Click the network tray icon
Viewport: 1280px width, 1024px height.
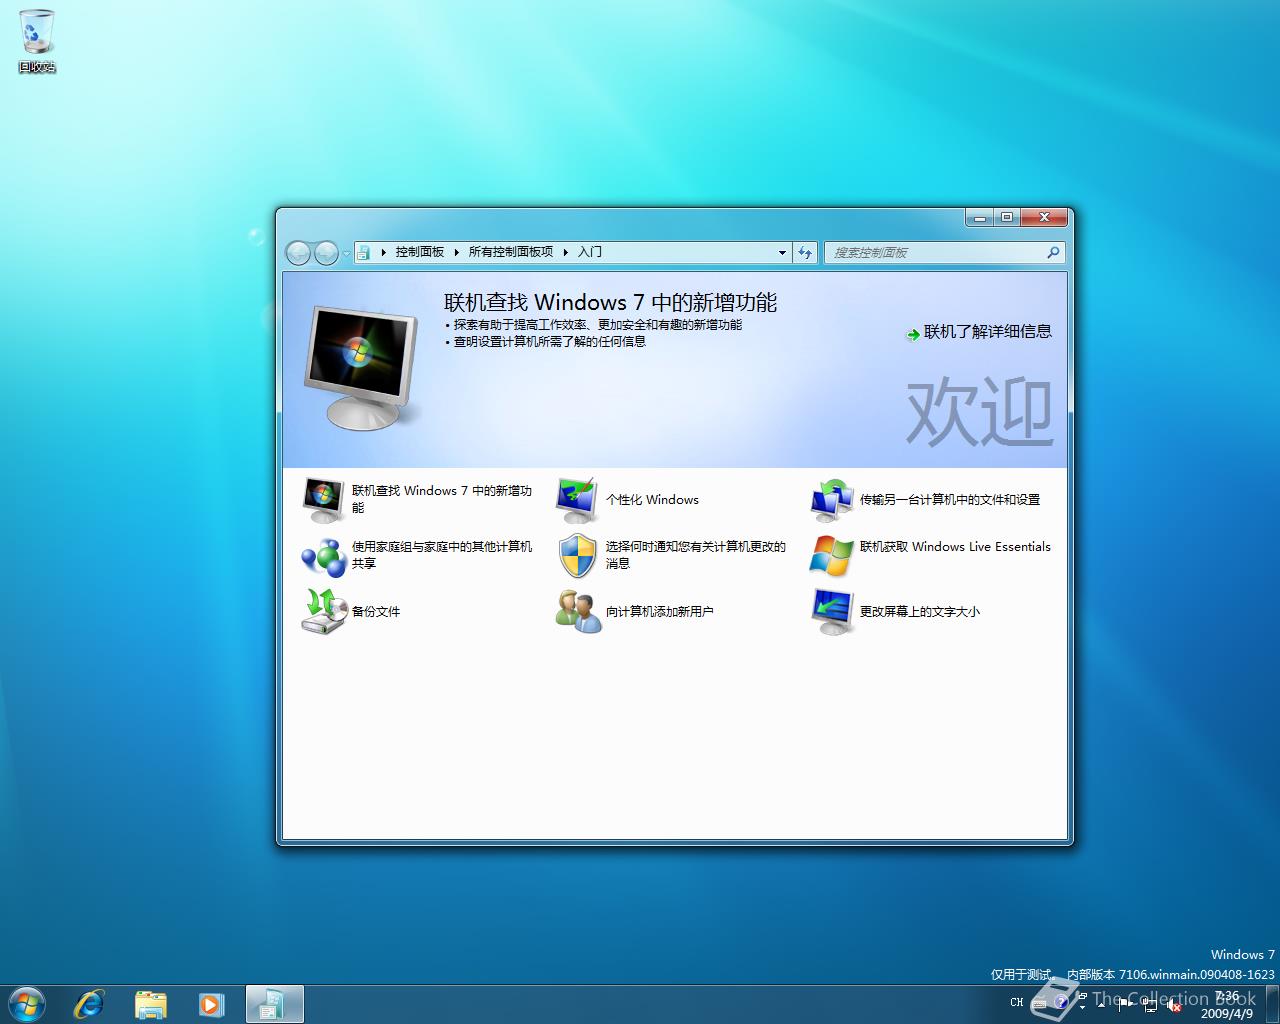1150,1004
